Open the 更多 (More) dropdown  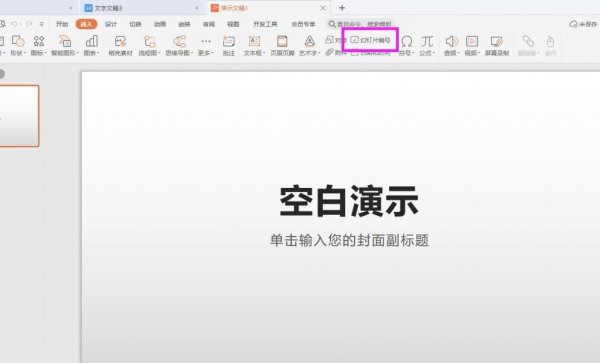206,46
